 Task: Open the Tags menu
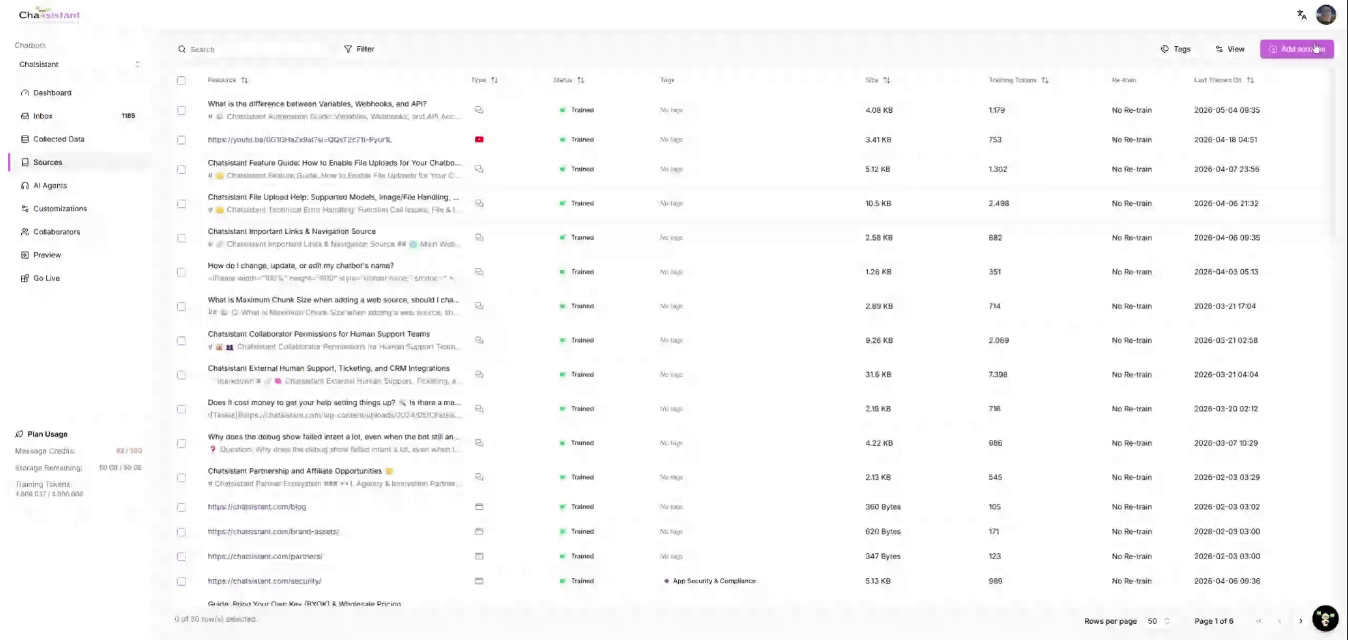coord(1176,49)
